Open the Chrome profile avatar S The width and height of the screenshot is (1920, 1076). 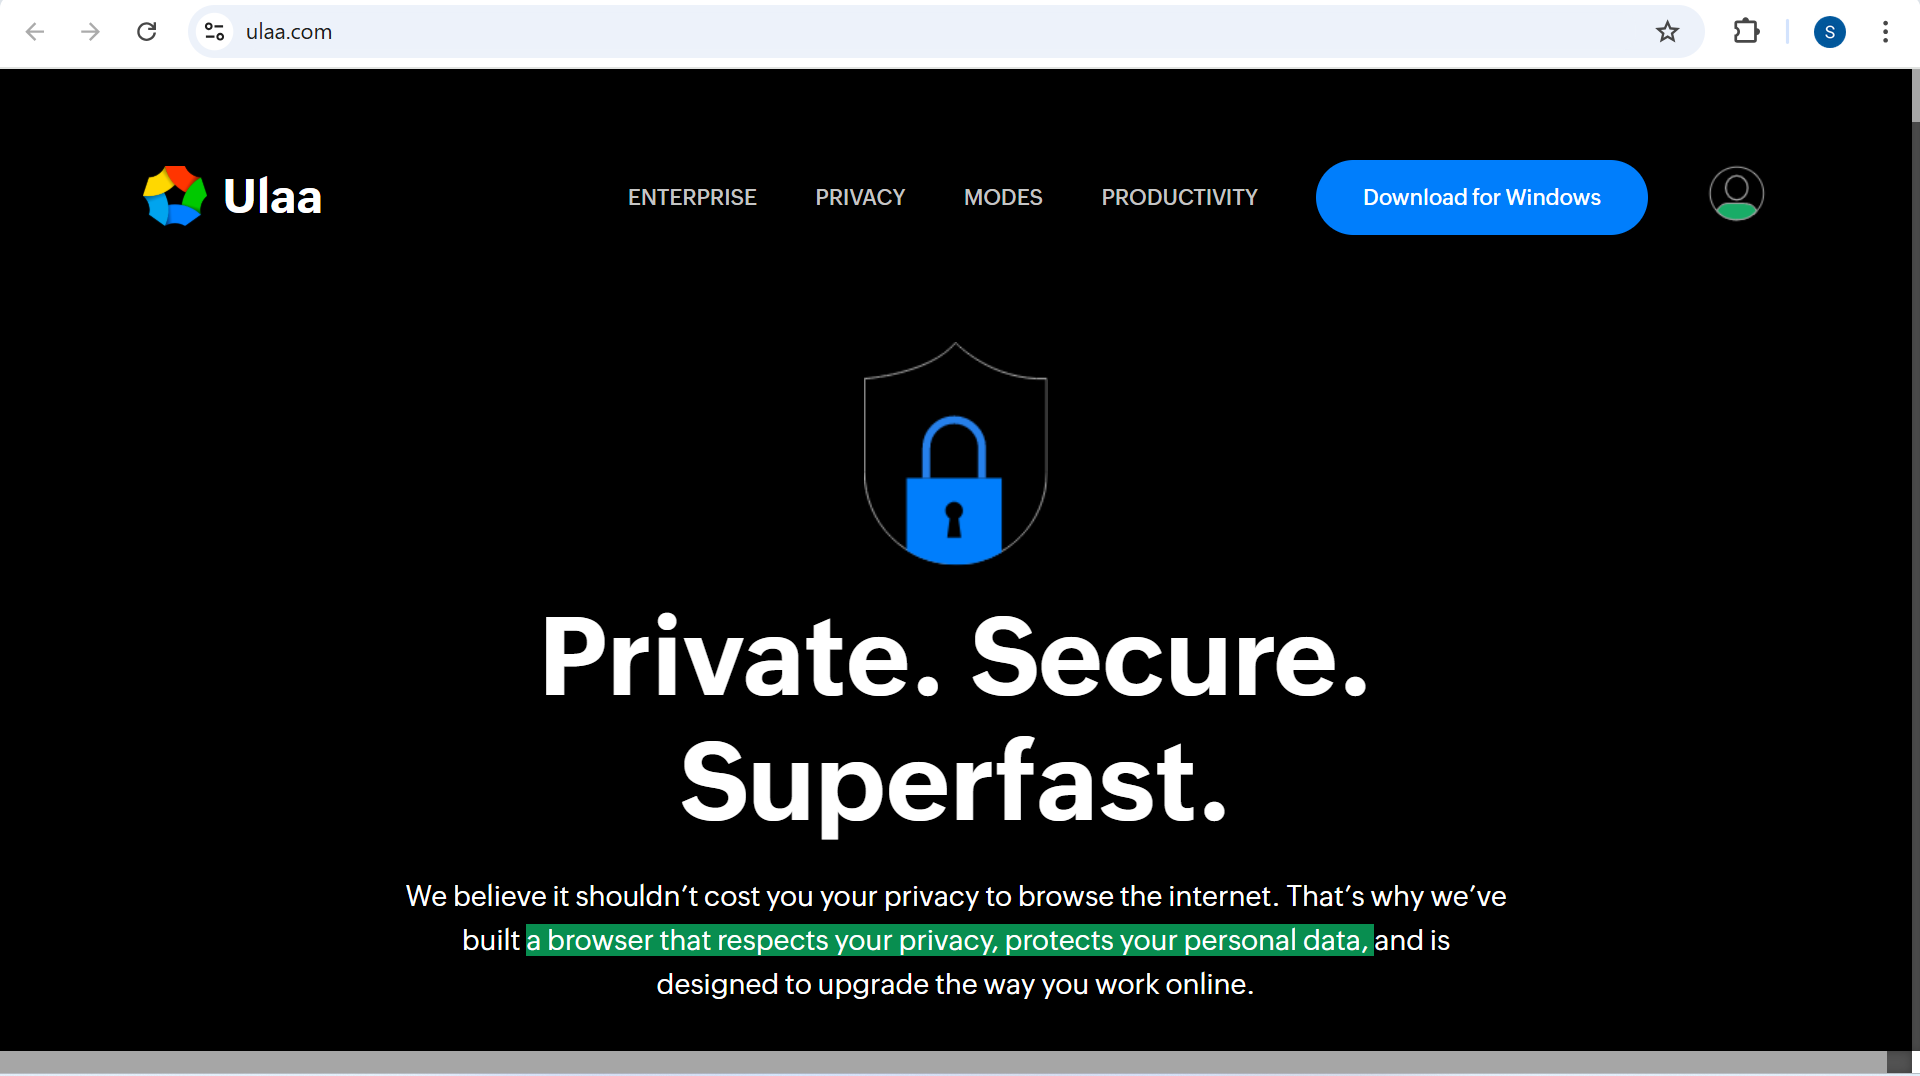point(1829,32)
